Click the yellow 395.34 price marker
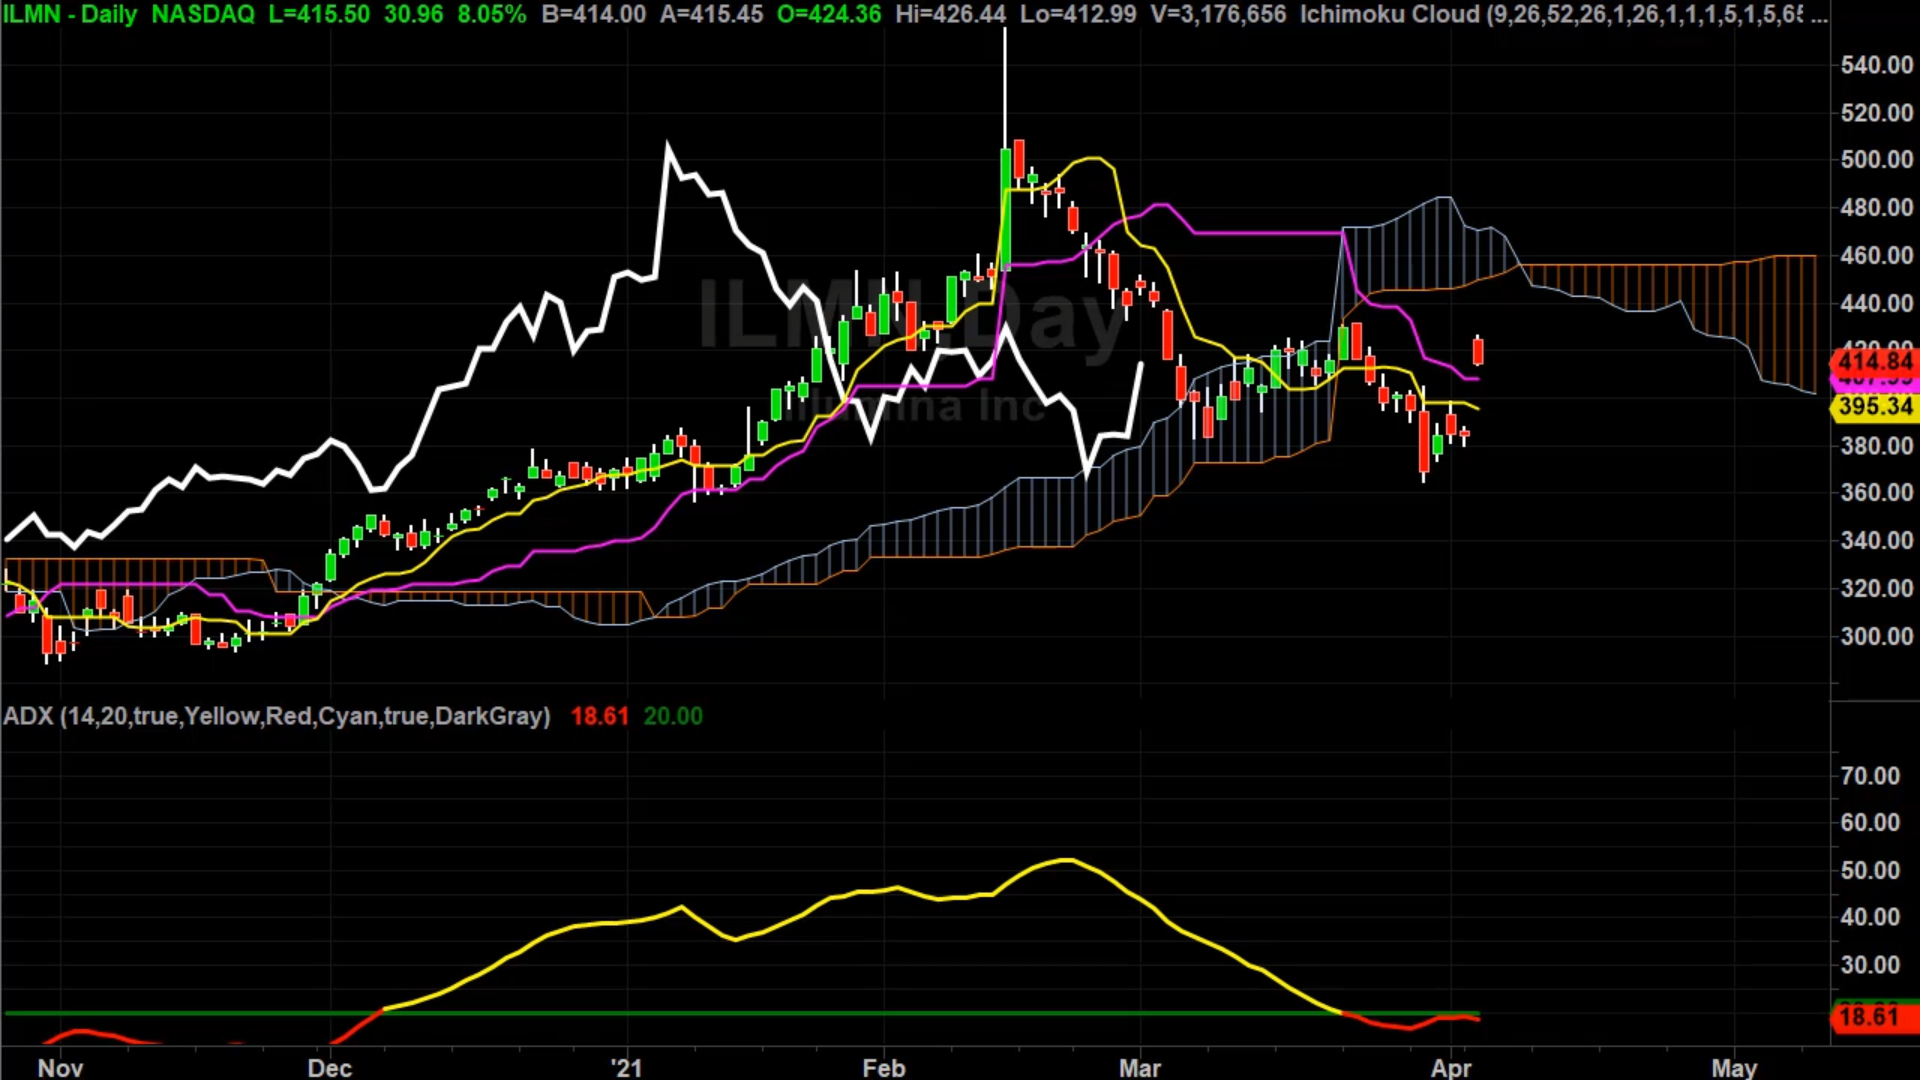 click(x=1875, y=406)
